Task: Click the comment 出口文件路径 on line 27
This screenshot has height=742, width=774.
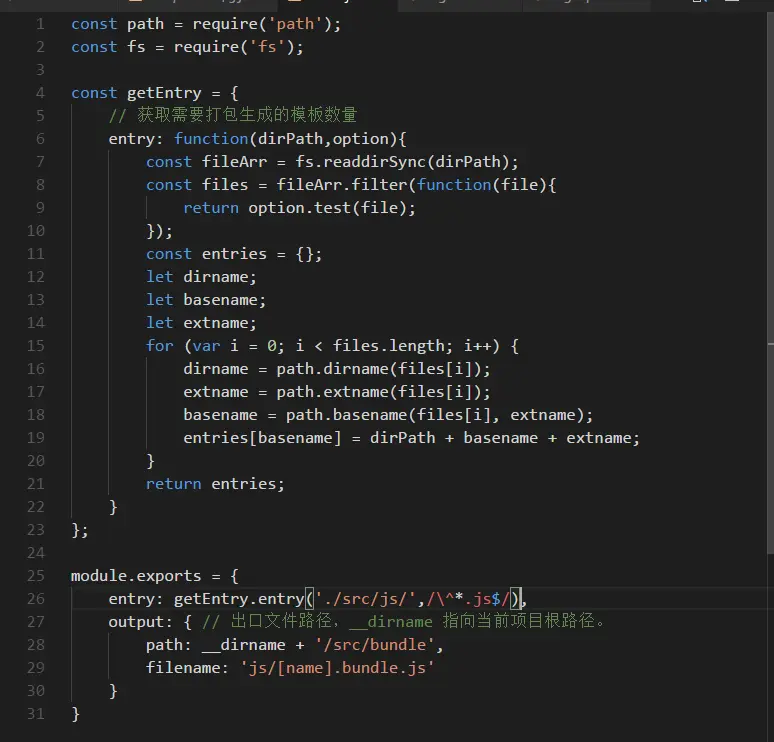Action: [x=281, y=621]
